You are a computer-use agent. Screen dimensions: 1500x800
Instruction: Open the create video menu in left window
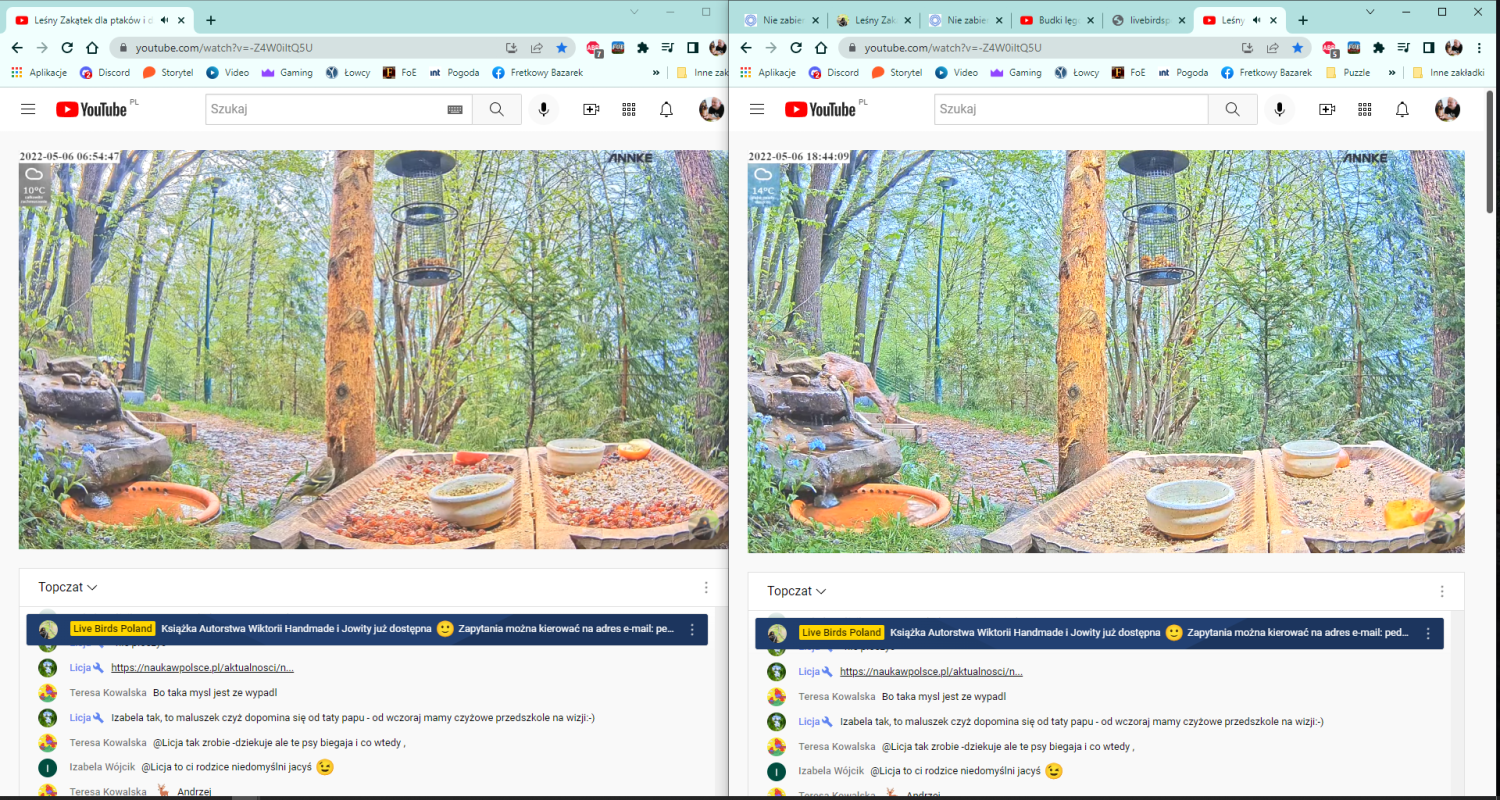[591, 109]
